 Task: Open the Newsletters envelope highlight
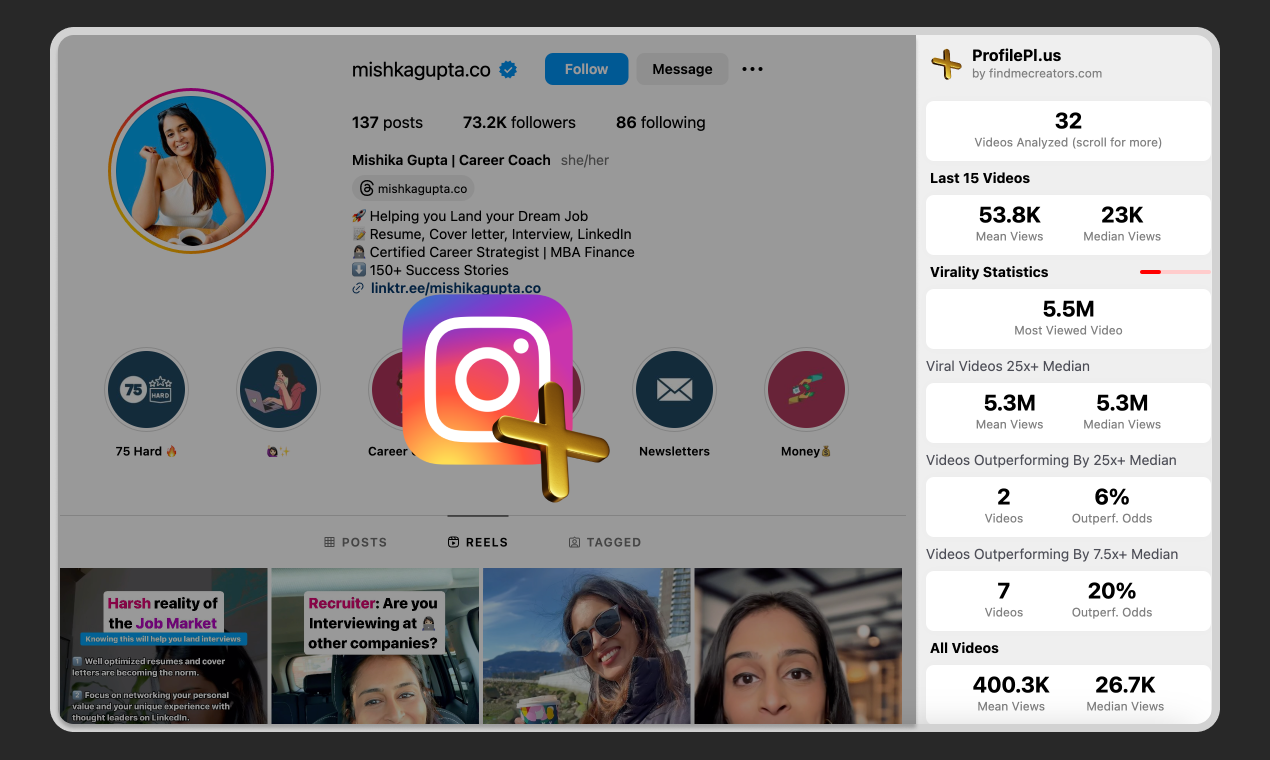(x=674, y=389)
